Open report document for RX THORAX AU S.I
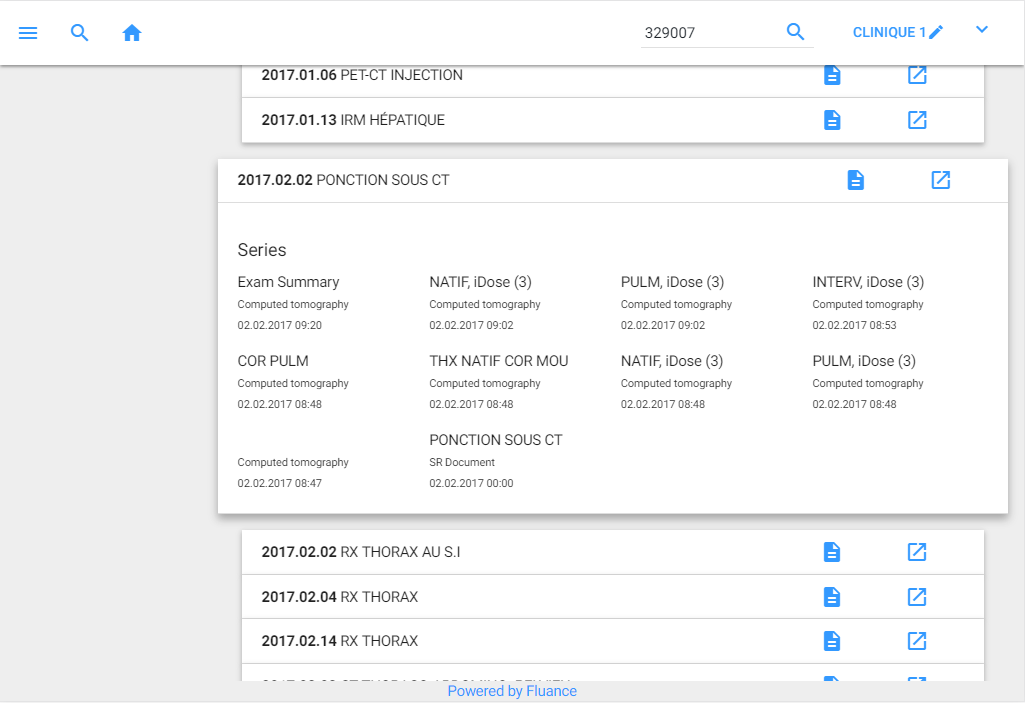Viewport: 1025px width, 703px height. click(831, 552)
